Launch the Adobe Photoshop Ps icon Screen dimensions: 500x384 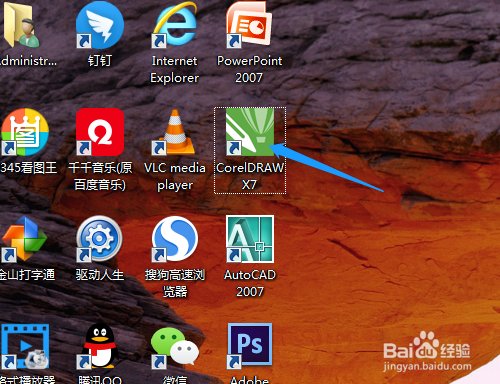(250, 346)
